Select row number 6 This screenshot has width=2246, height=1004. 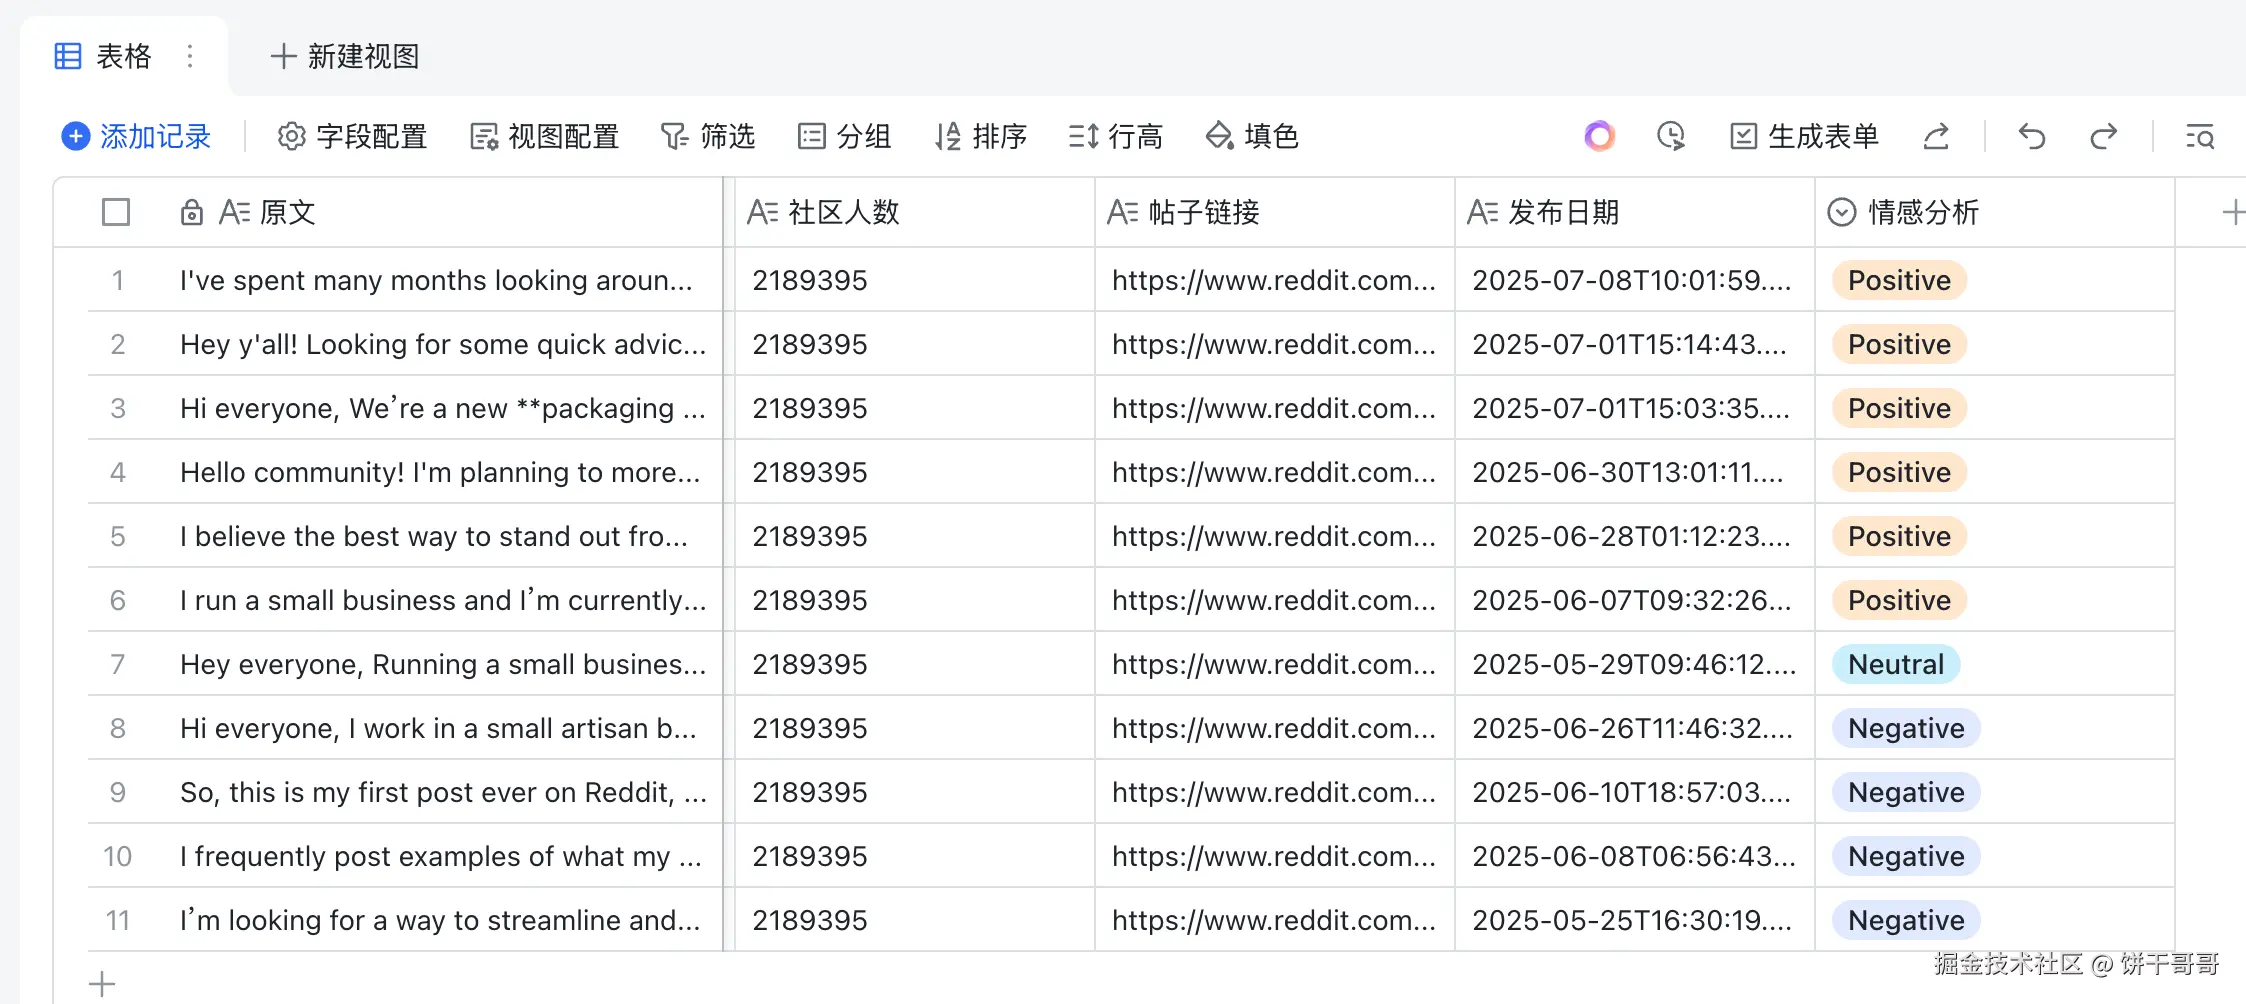[117, 600]
